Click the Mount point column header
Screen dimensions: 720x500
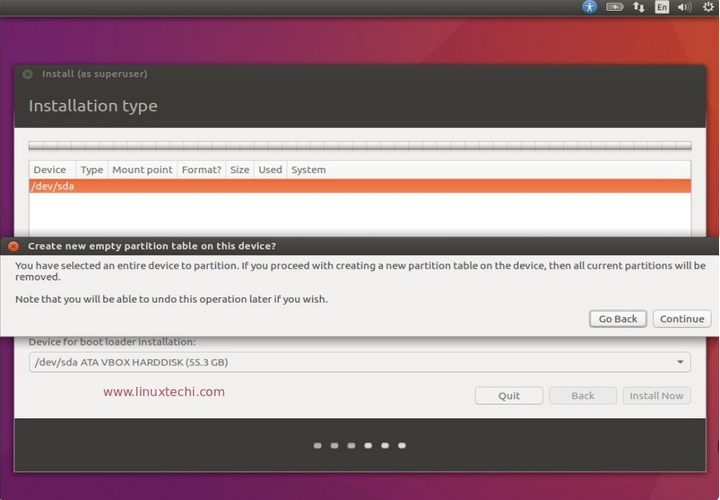click(x=142, y=170)
